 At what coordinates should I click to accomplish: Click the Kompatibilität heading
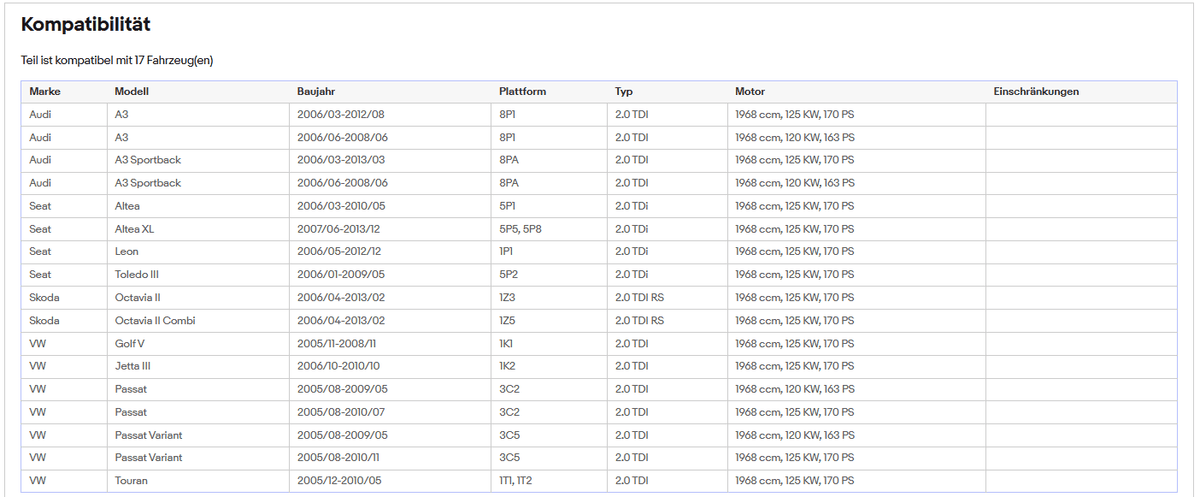tap(86, 24)
